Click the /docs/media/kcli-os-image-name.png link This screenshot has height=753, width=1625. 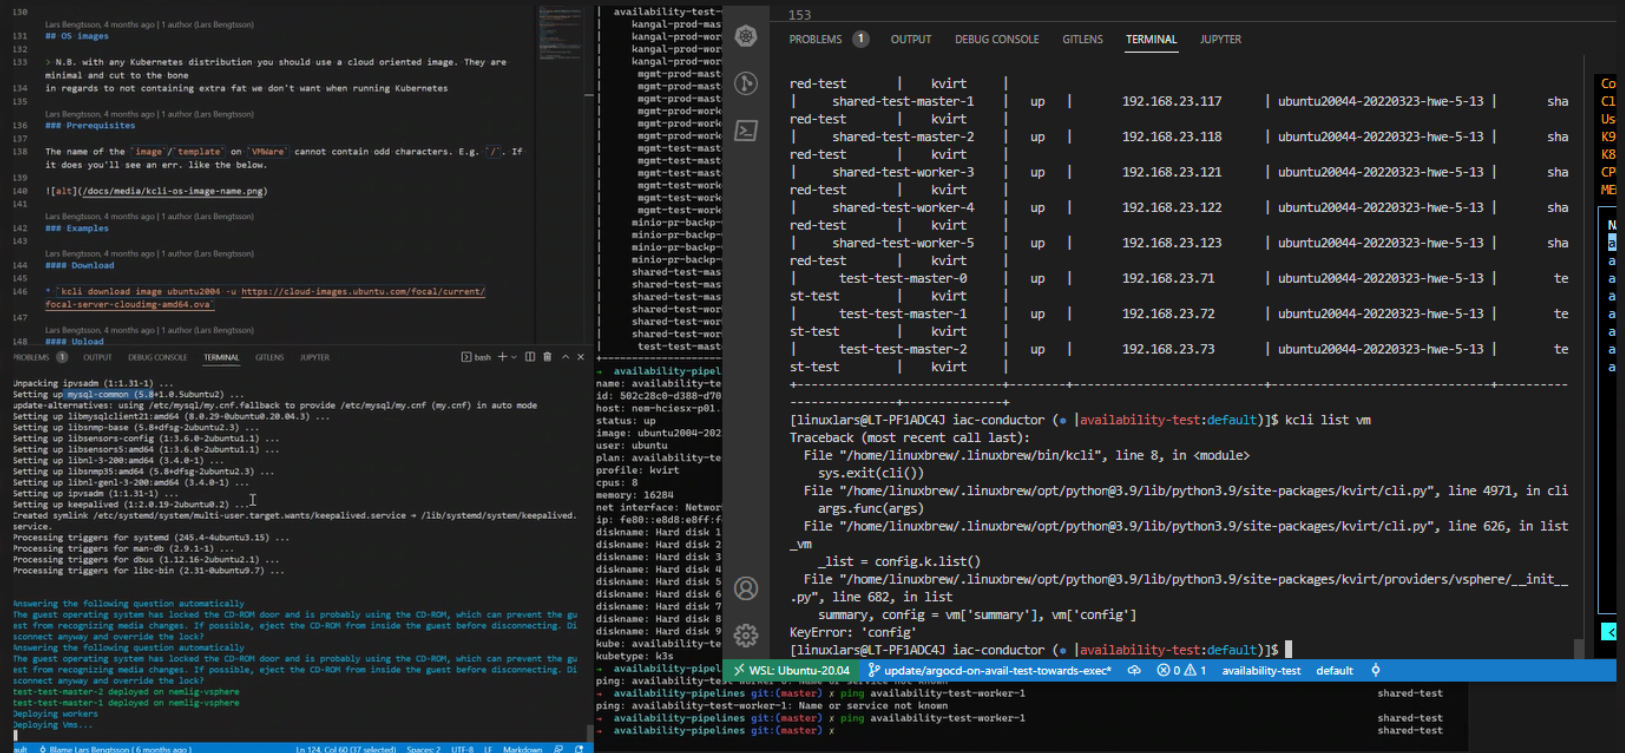[x=174, y=191]
